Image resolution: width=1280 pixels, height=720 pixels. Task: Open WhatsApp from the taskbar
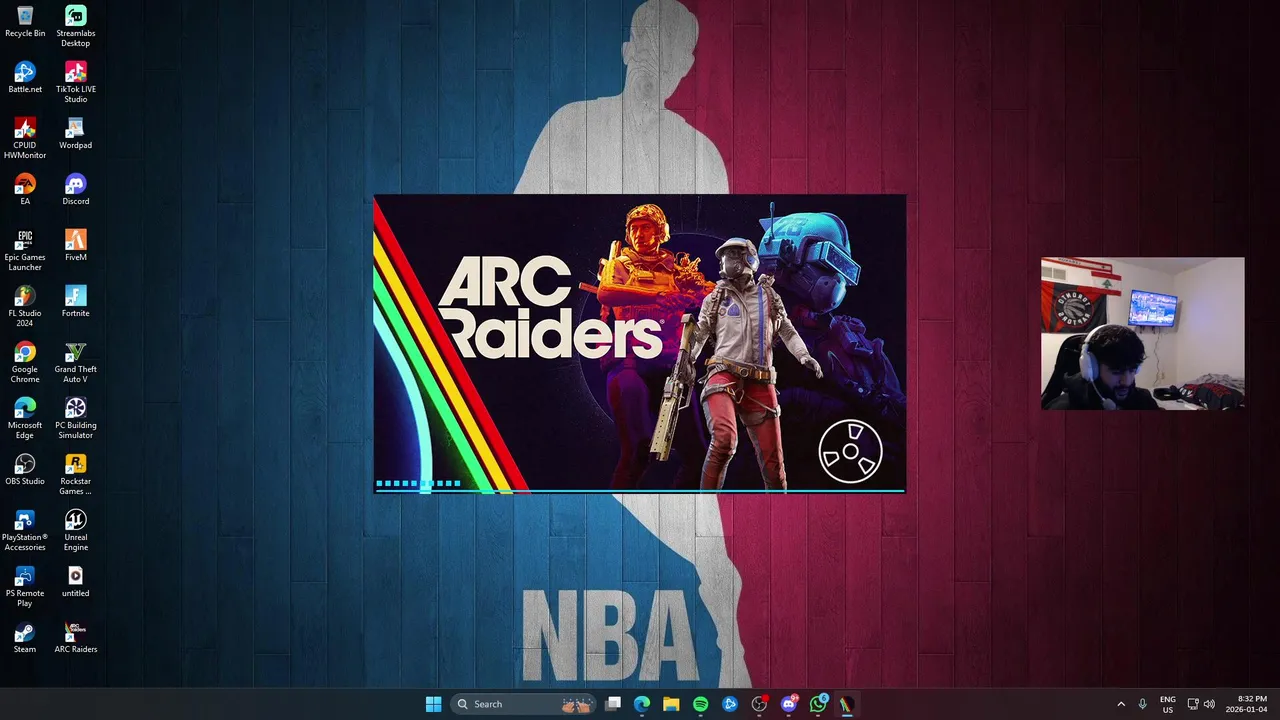coord(818,704)
